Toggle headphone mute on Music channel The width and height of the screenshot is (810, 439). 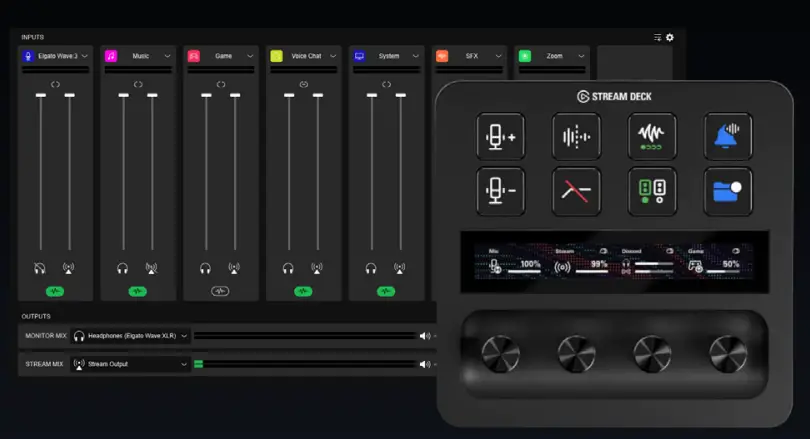[122, 268]
